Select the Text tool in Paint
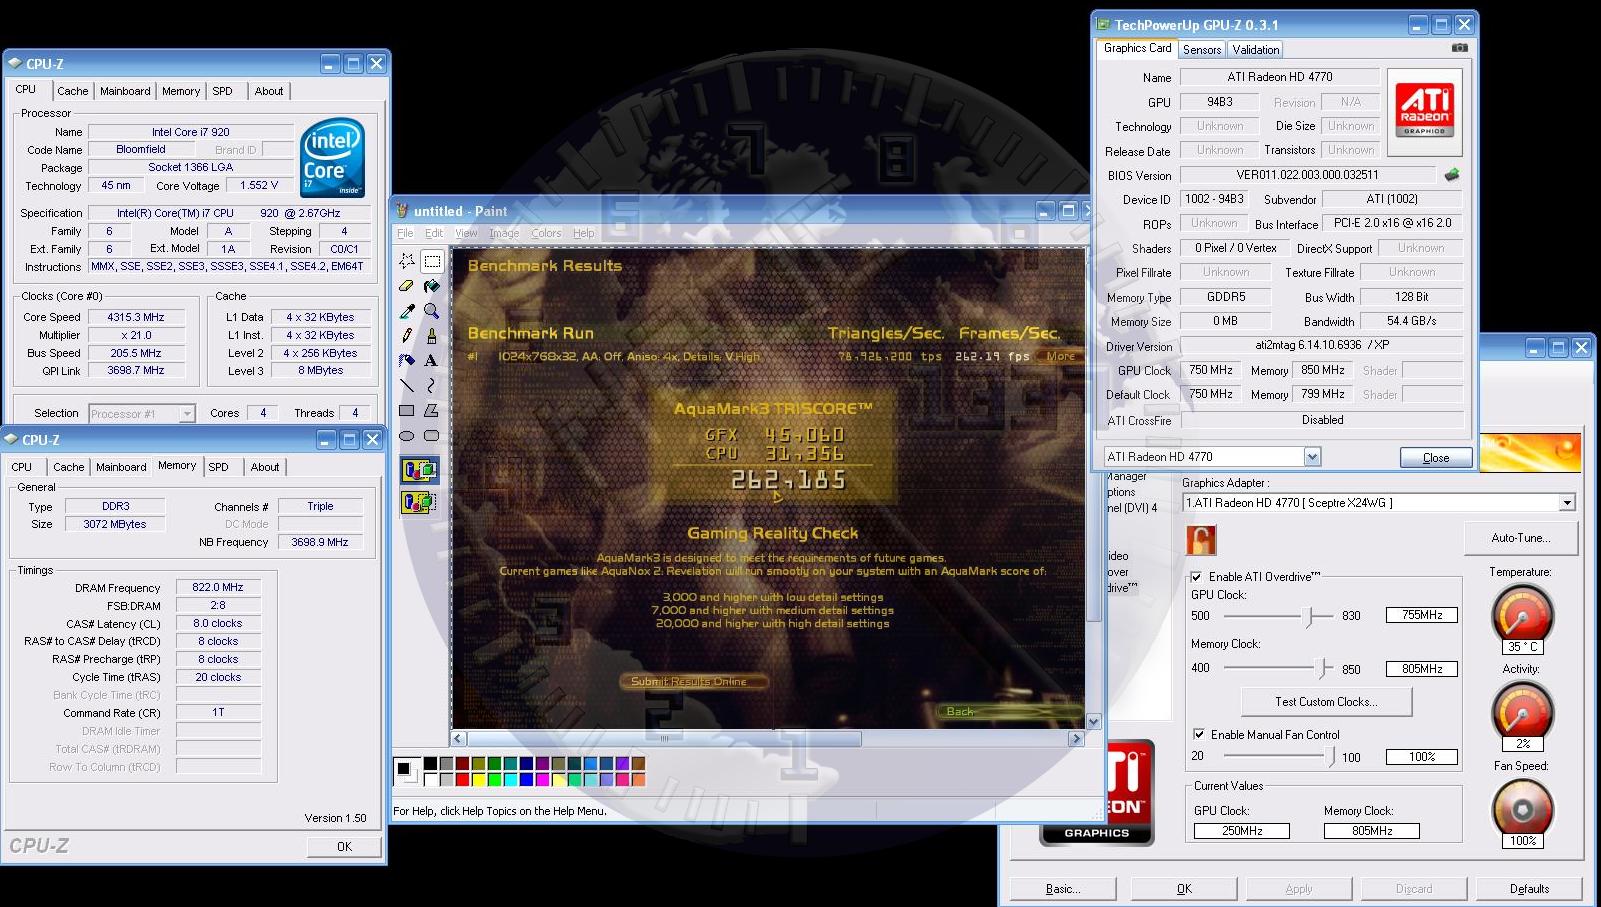The width and height of the screenshot is (1601, 907). point(431,360)
